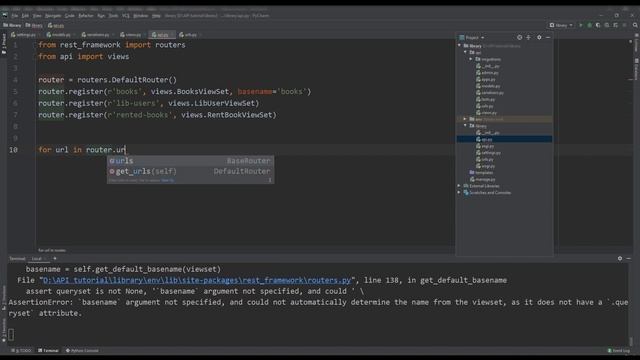The height and width of the screenshot is (360, 640).
Task: Click the Terminal tool window button
Action: coord(48,351)
